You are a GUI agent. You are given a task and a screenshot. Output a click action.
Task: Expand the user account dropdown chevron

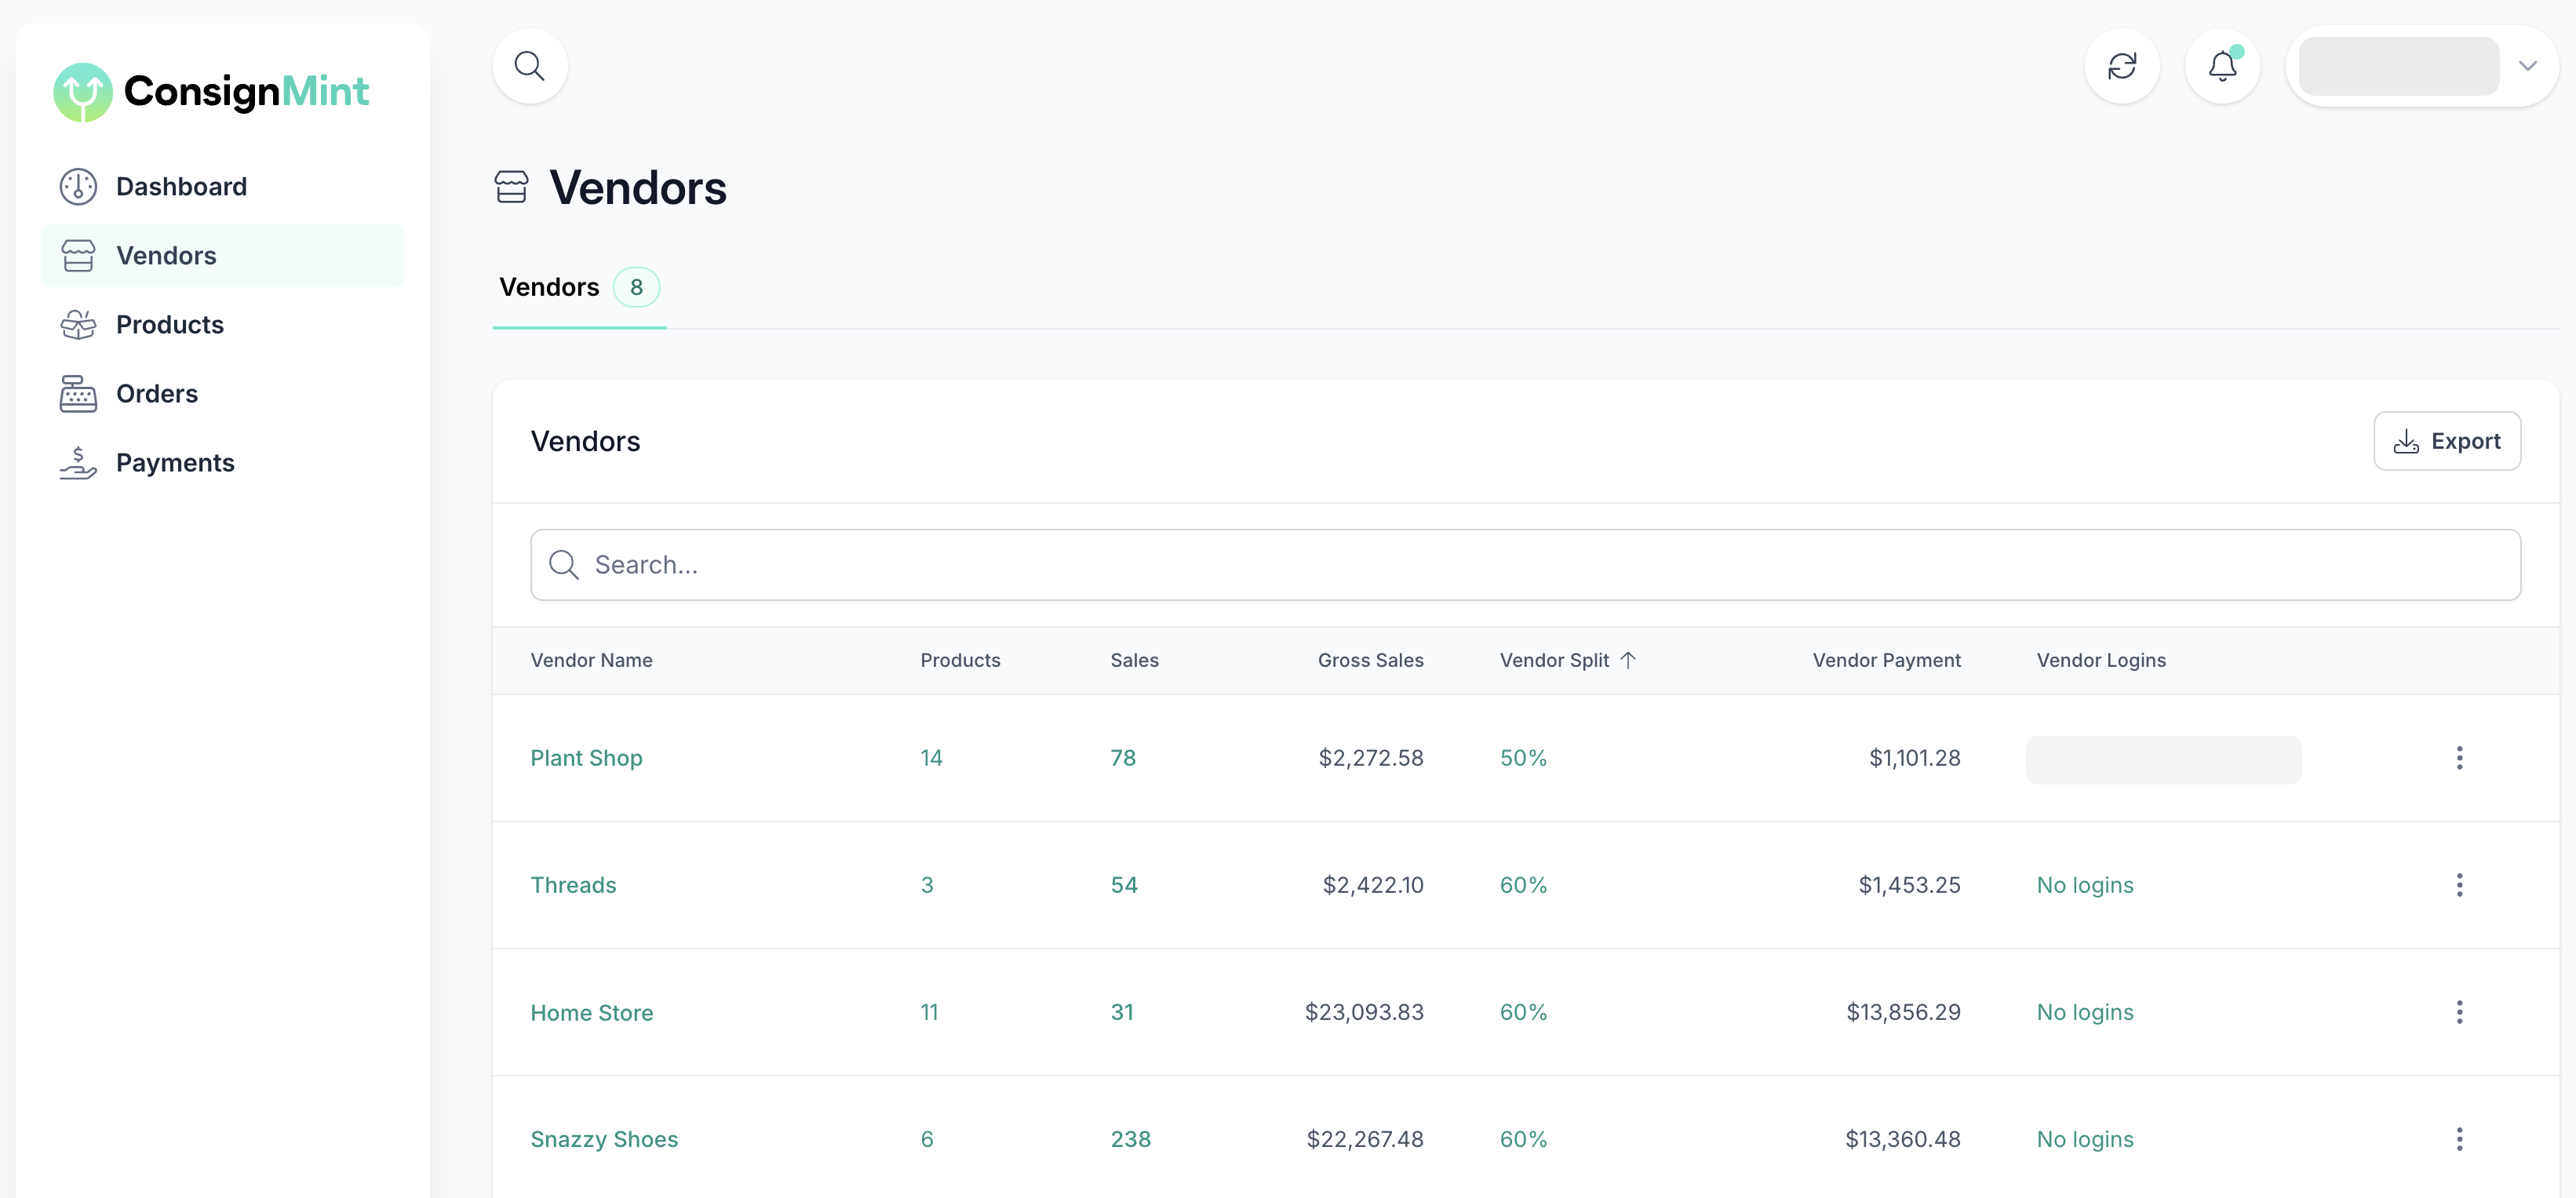[2527, 66]
